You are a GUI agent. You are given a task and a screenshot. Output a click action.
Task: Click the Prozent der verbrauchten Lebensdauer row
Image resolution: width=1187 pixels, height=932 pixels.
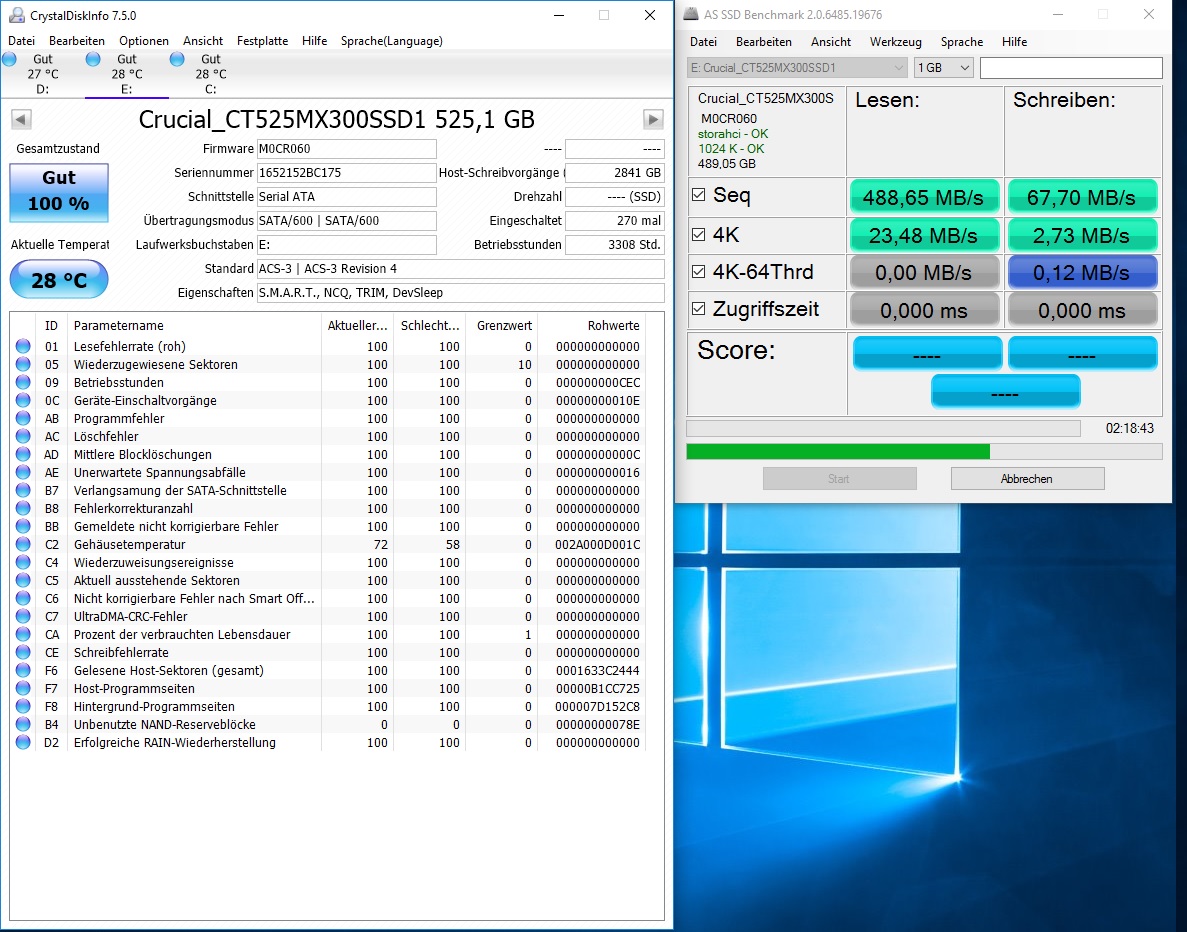point(328,634)
